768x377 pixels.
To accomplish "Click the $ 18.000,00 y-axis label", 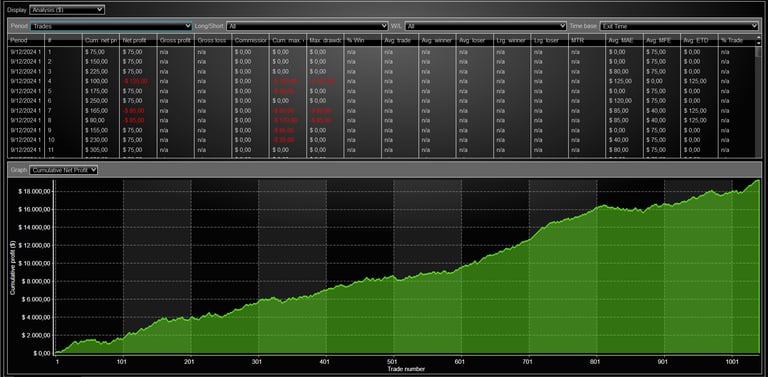I will click(x=34, y=191).
